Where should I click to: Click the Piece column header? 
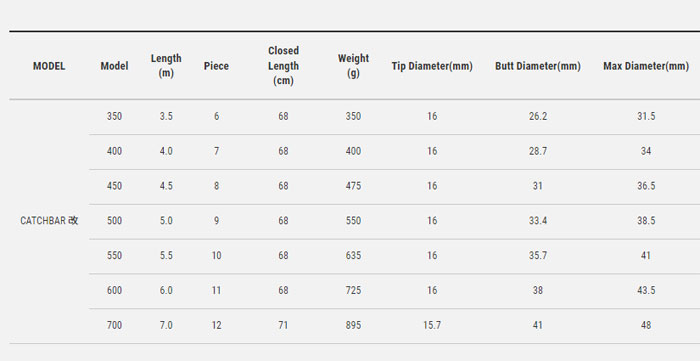(216, 66)
